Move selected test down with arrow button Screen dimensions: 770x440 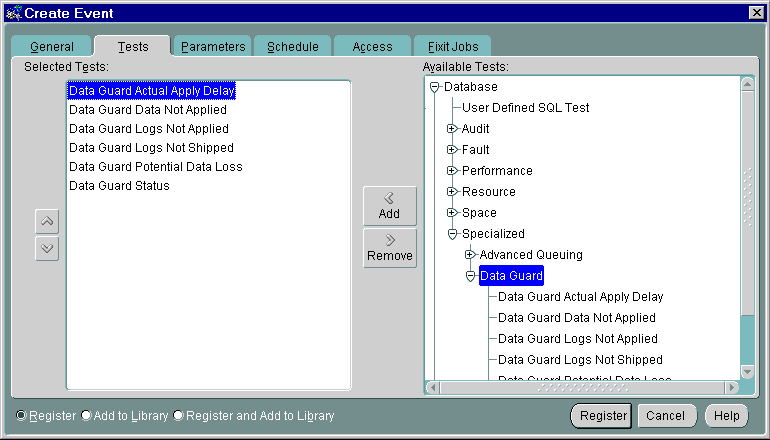[x=47, y=248]
